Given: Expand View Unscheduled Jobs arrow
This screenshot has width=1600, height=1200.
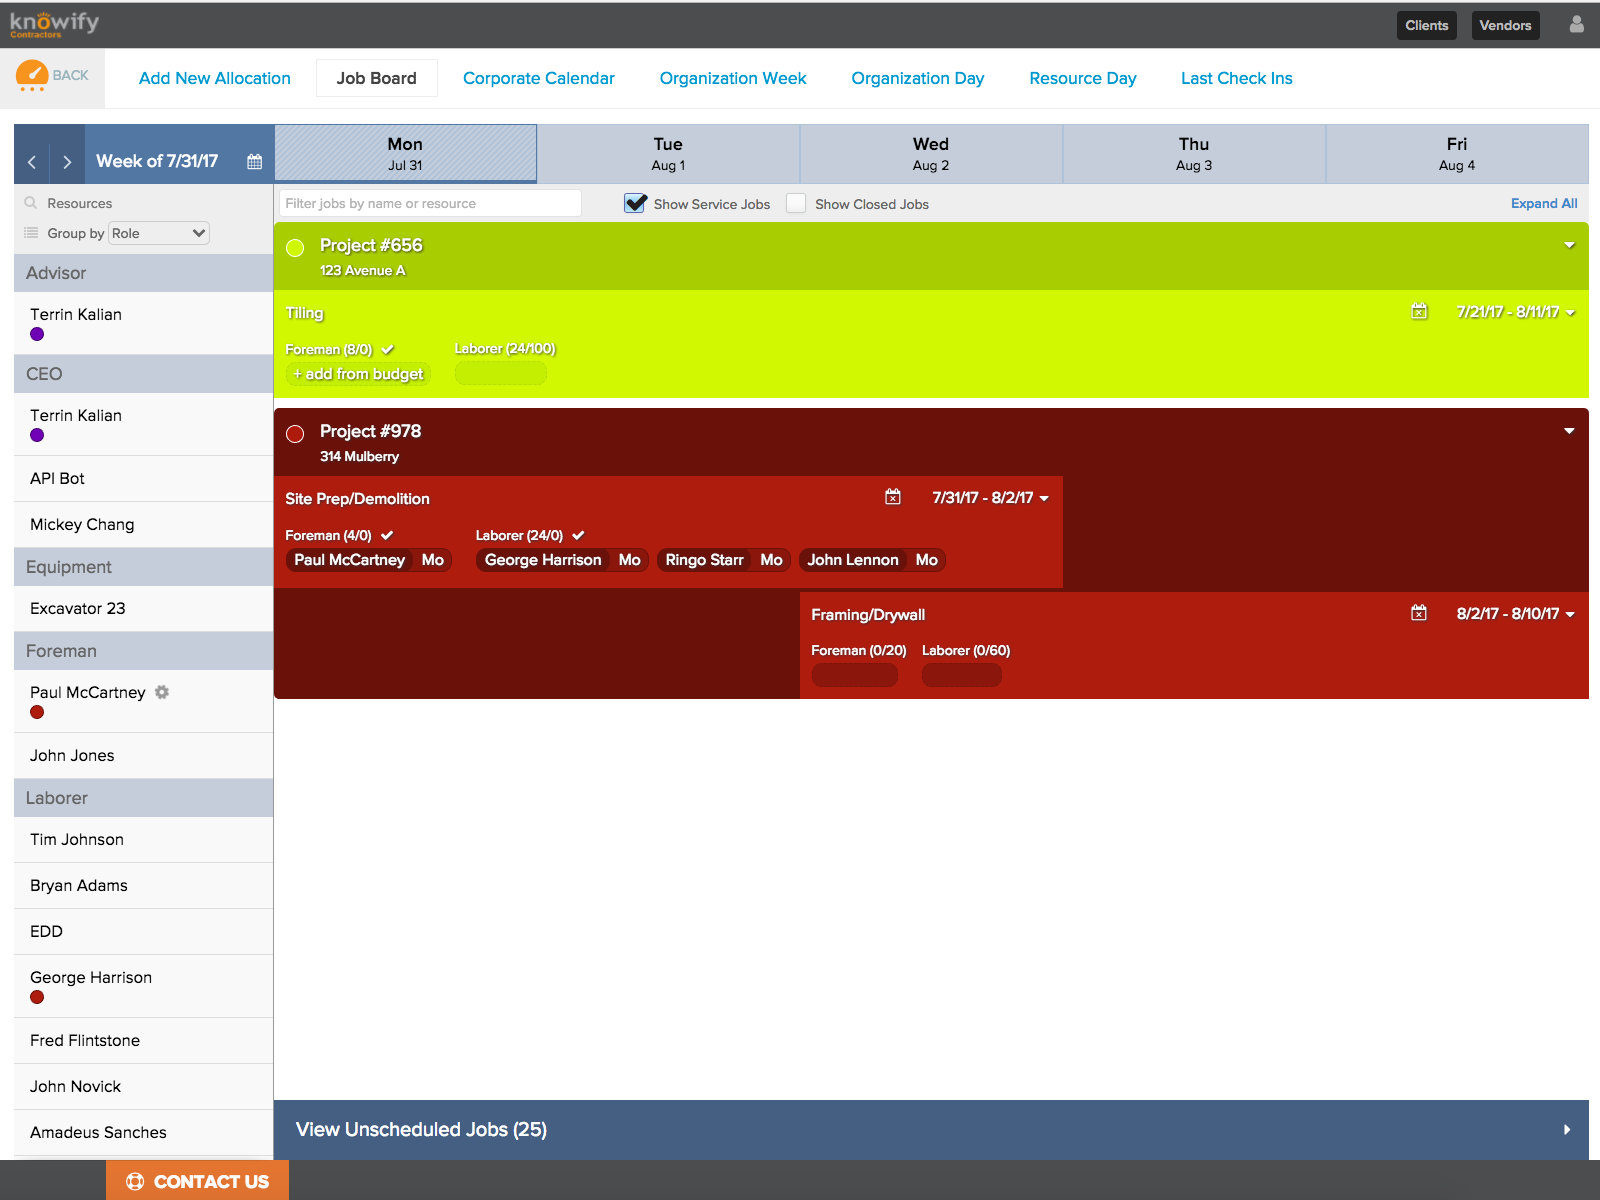Looking at the screenshot, I should tap(1567, 1130).
